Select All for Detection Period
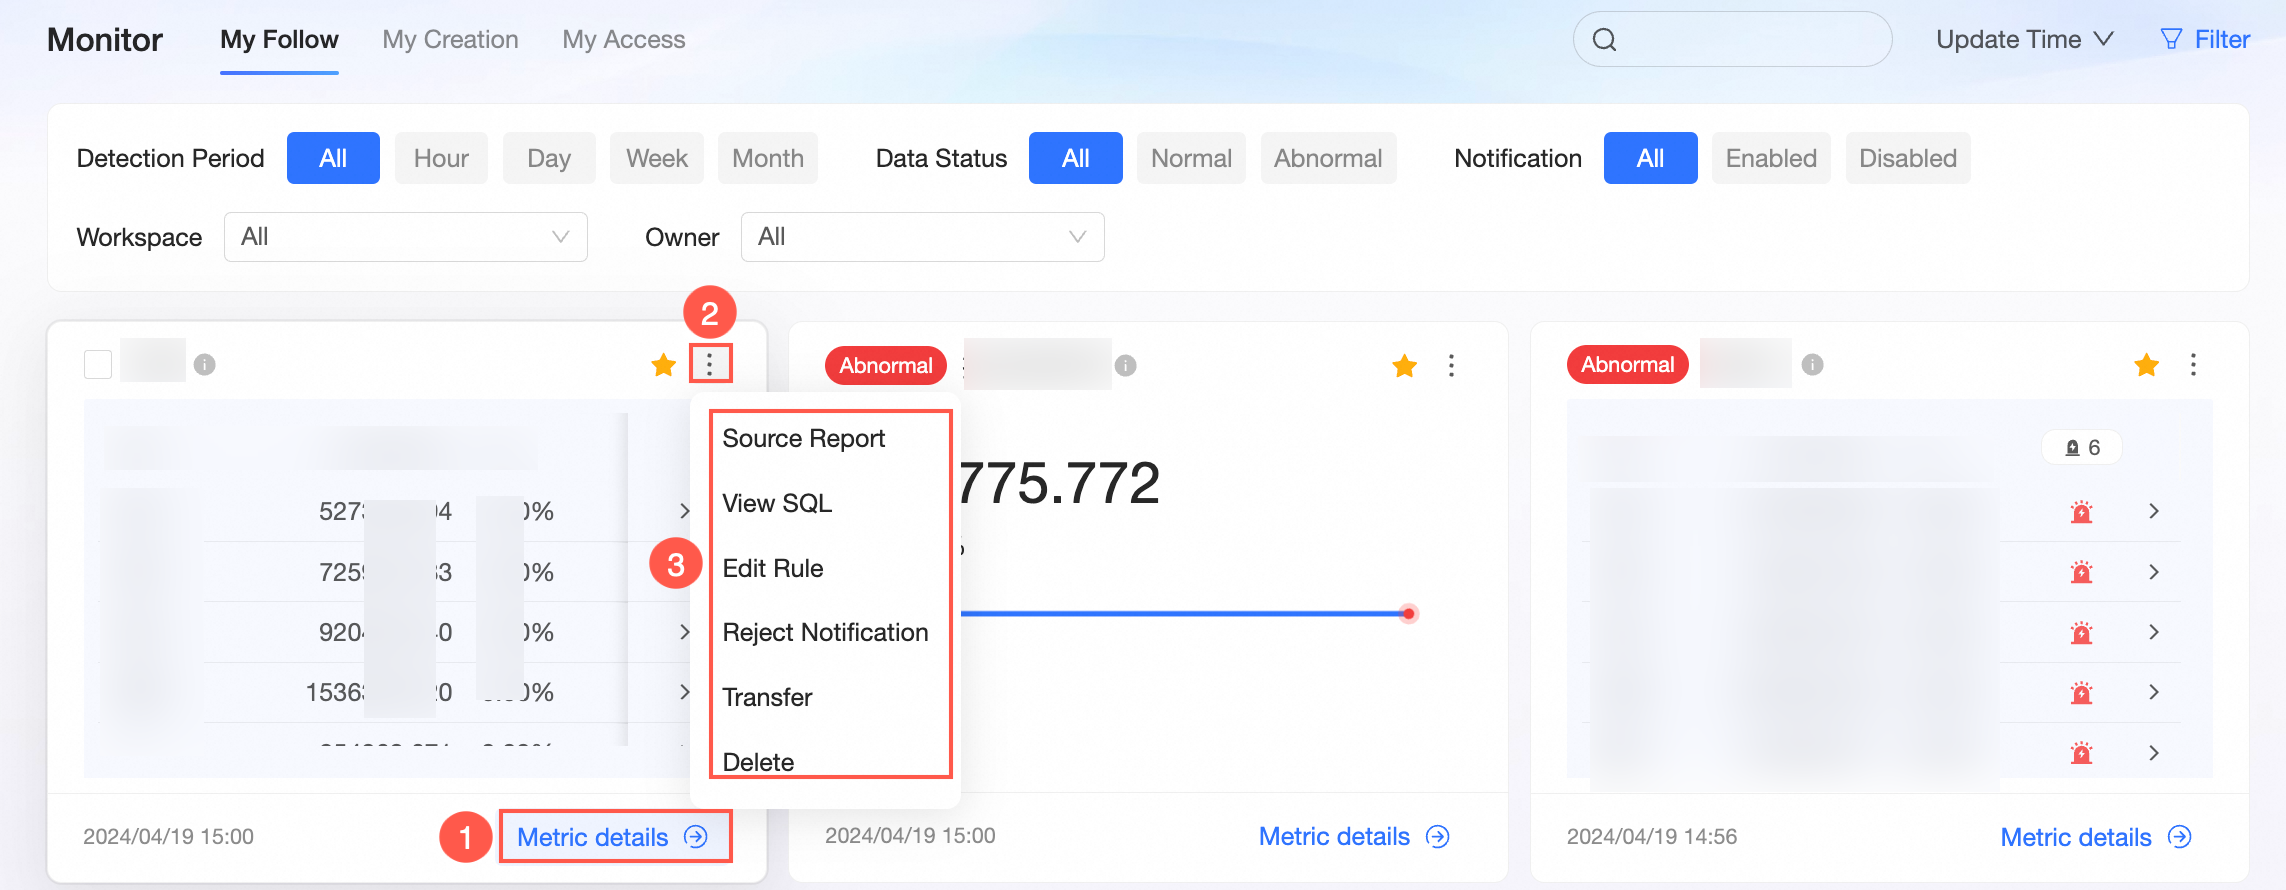The height and width of the screenshot is (890, 2286). 333,158
